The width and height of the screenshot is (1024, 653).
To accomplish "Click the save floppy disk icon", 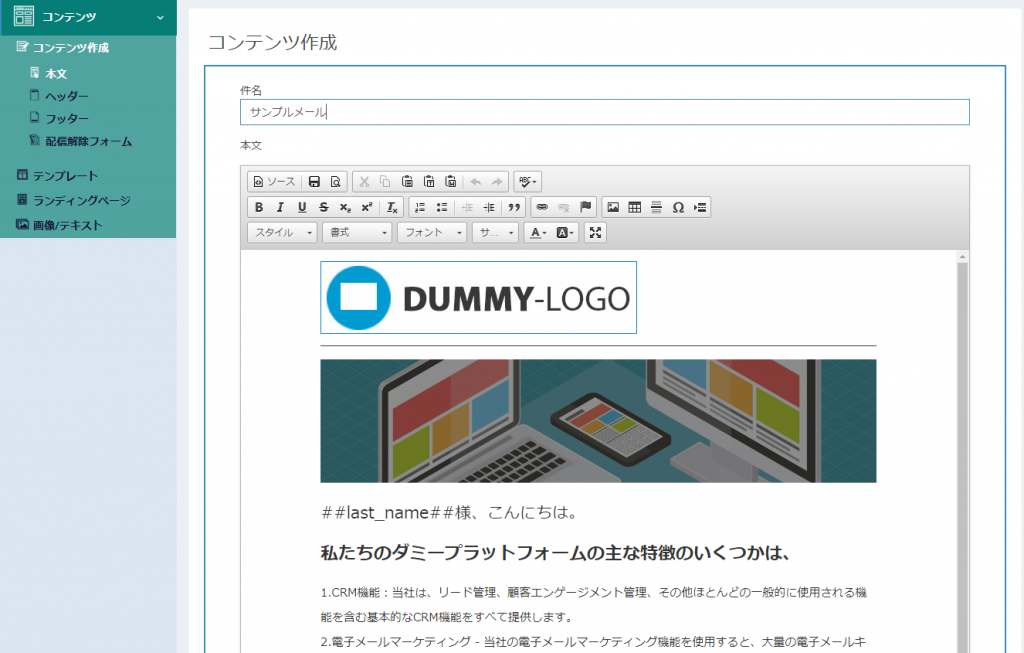I will [x=314, y=182].
